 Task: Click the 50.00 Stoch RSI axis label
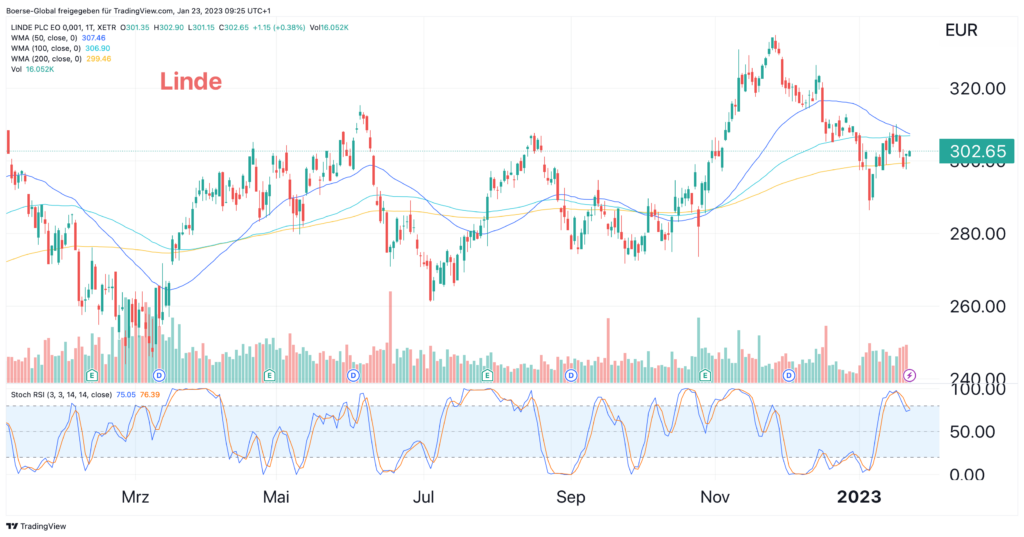click(x=972, y=432)
